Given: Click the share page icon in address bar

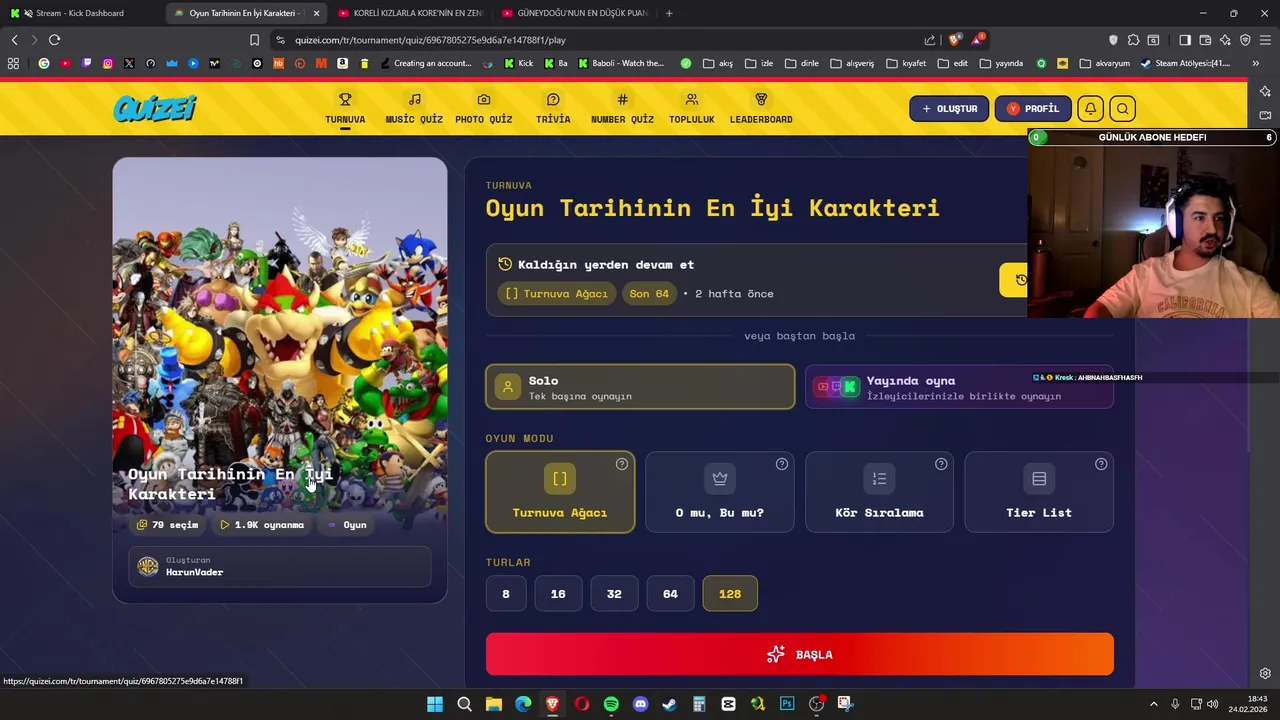Looking at the screenshot, I should click(x=930, y=40).
